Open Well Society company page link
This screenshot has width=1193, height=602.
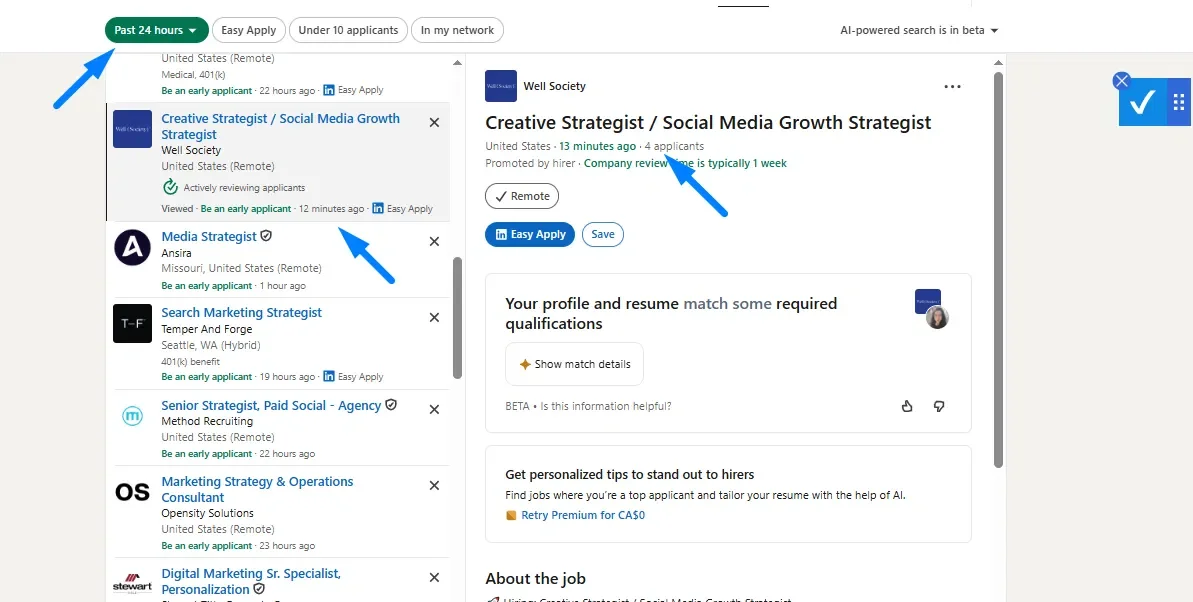554,86
